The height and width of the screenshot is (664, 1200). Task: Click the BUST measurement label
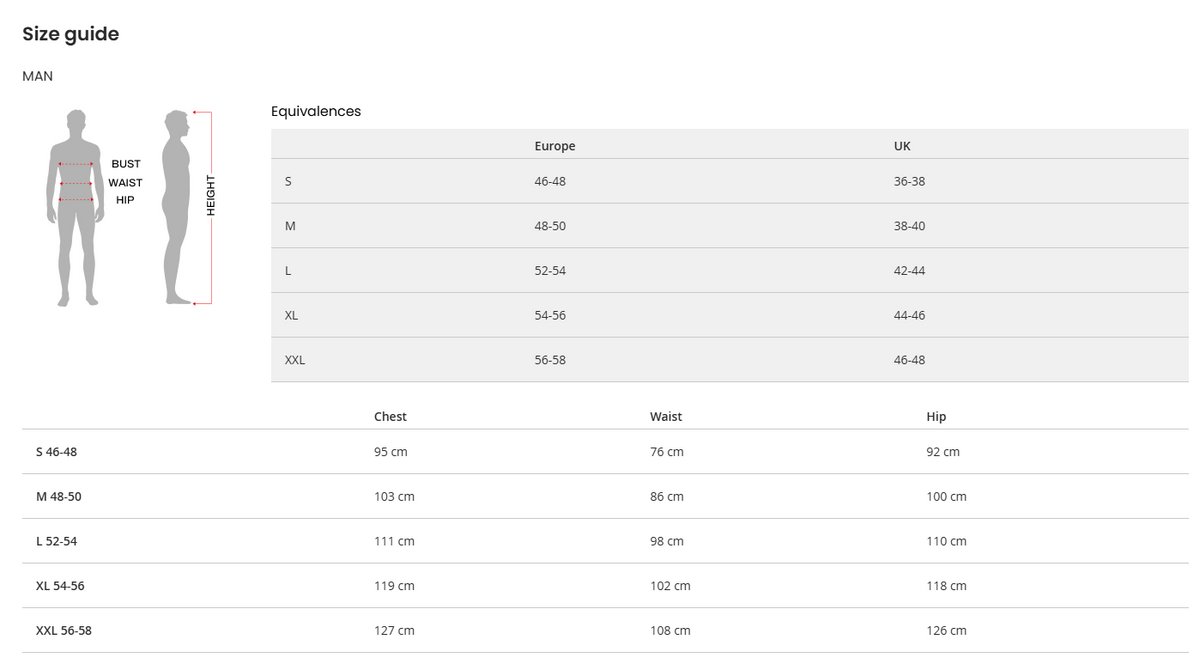coord(126,164)
